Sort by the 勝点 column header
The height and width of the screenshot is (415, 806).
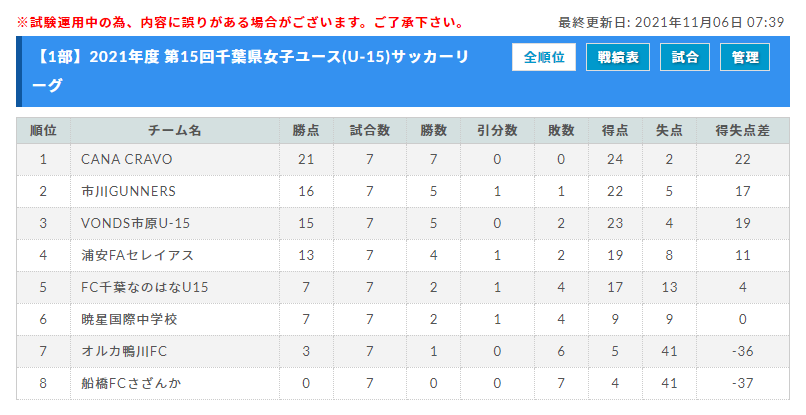[306, 131]
